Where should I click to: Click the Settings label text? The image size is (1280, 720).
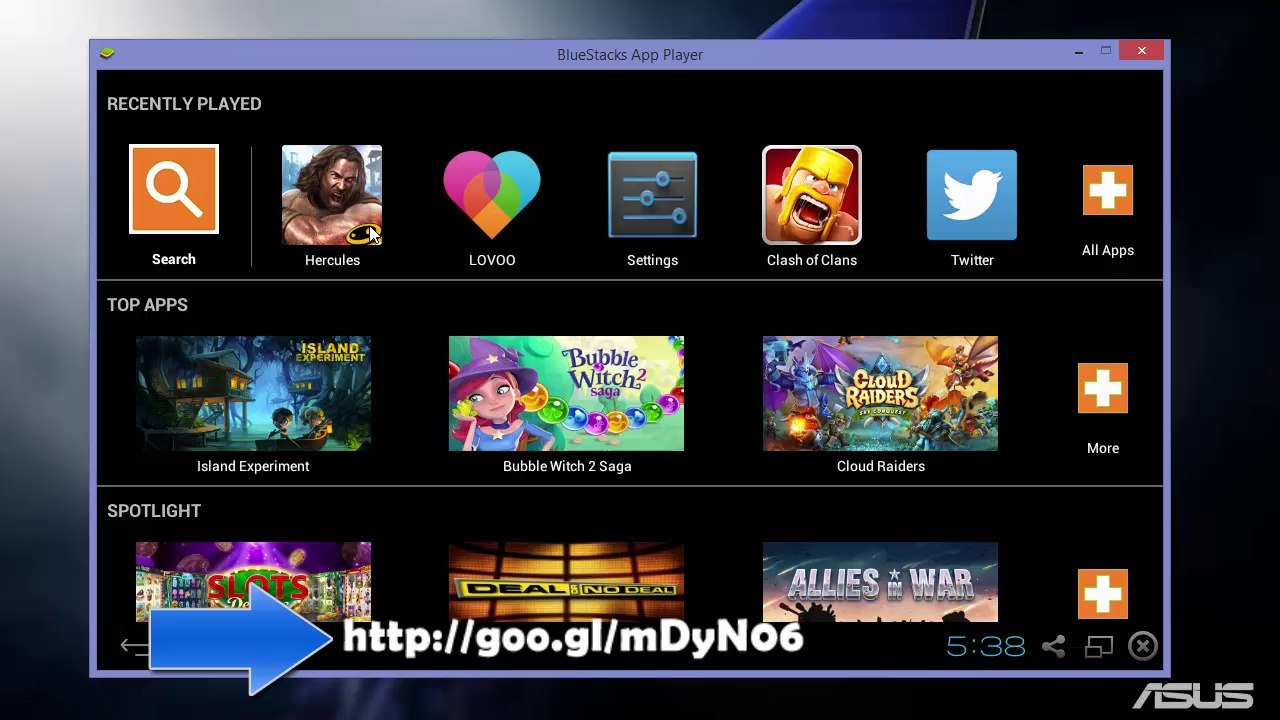(652, 260)
